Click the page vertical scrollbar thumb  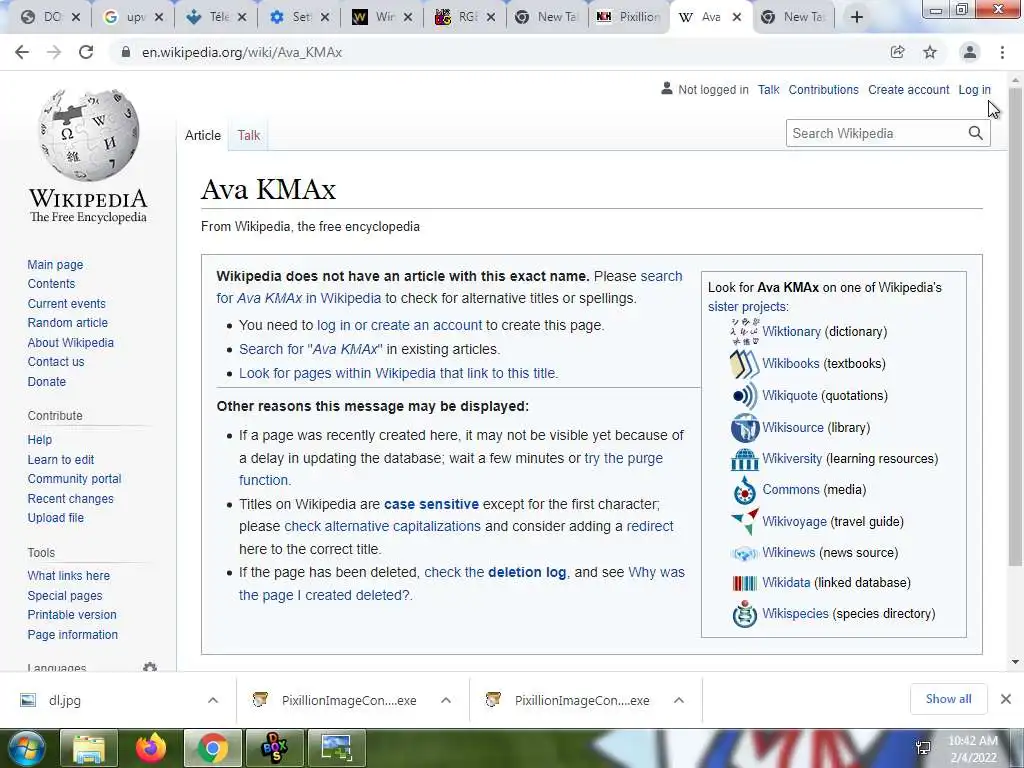coord(1015,327)
